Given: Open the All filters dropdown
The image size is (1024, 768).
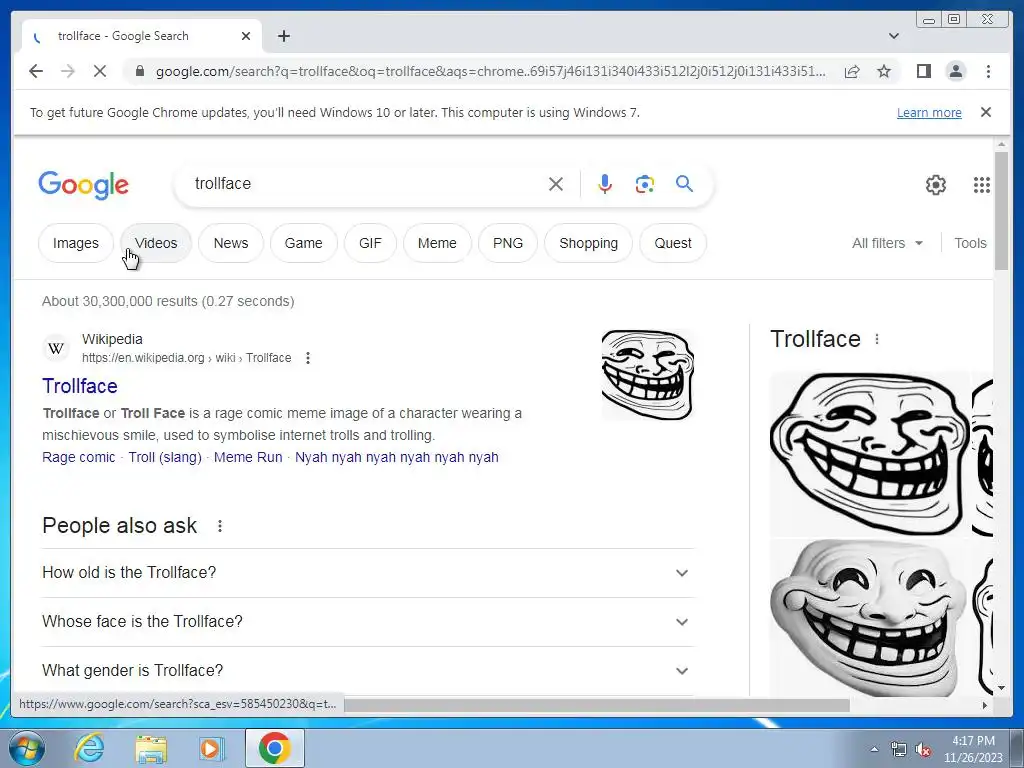Looking at the screenshot, I should (x=888, y=243).
